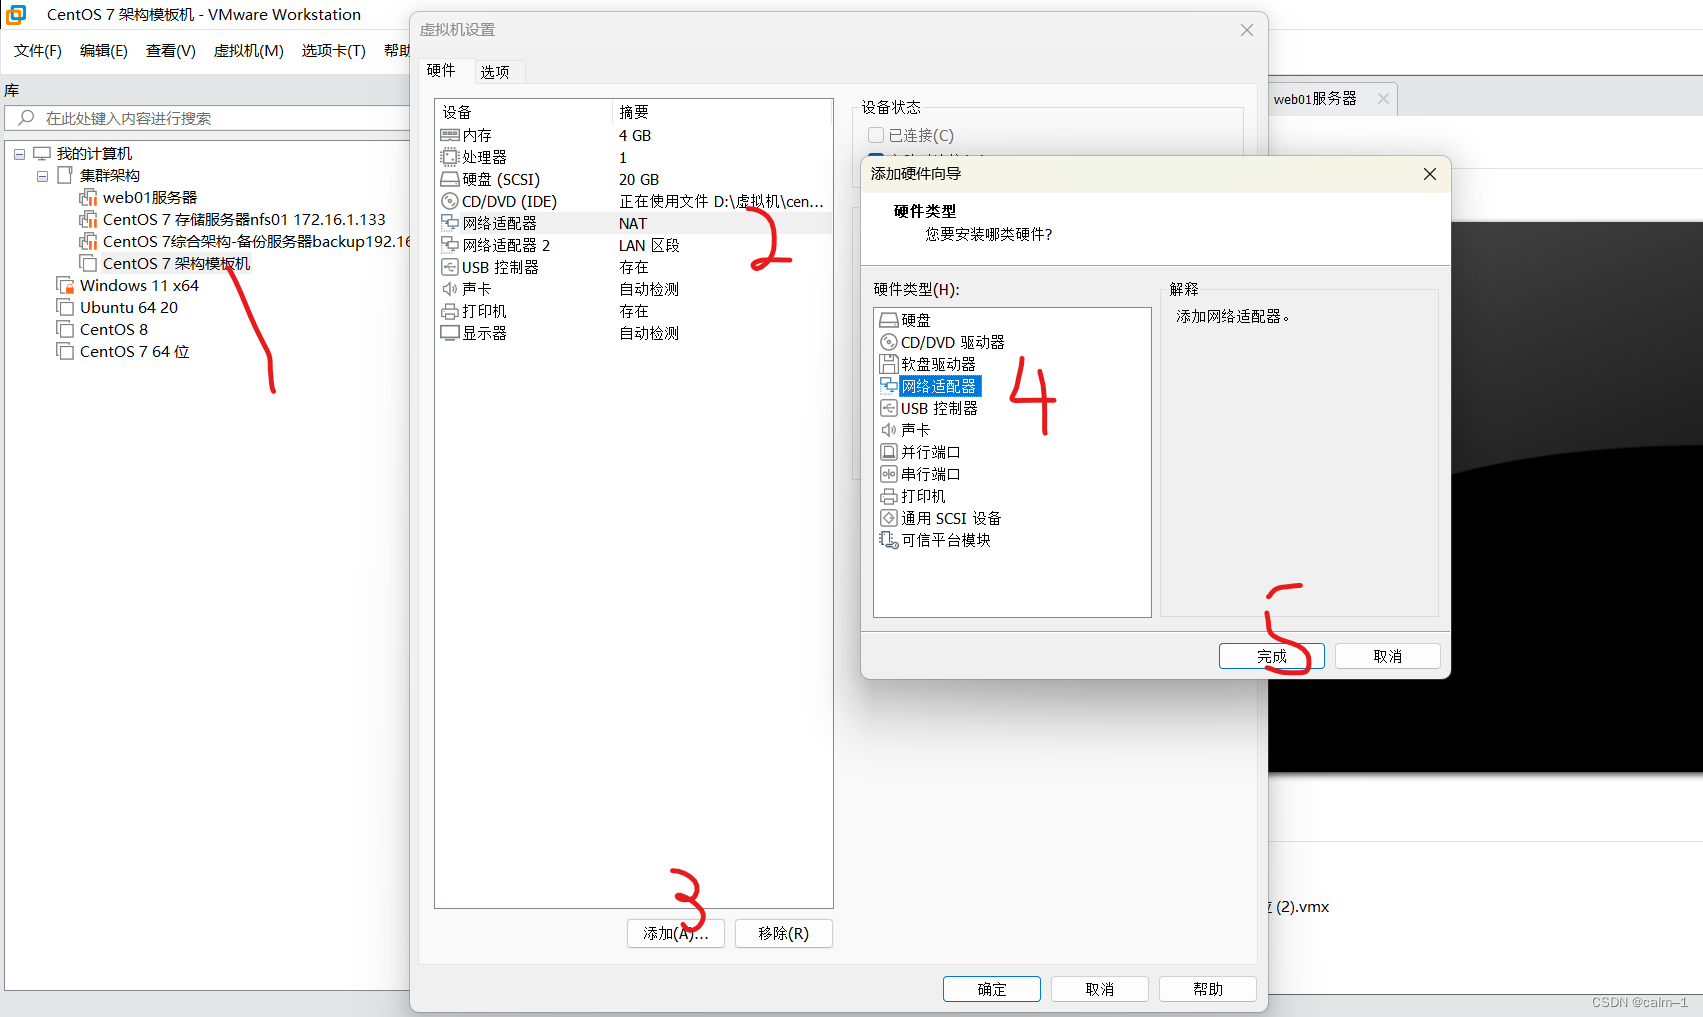The height and width of the screenshot is (1017, 1703).
Task: Choose 网络适配器 icon in the hardware type list
Action: pyautogui.click(x=888, y=386)
